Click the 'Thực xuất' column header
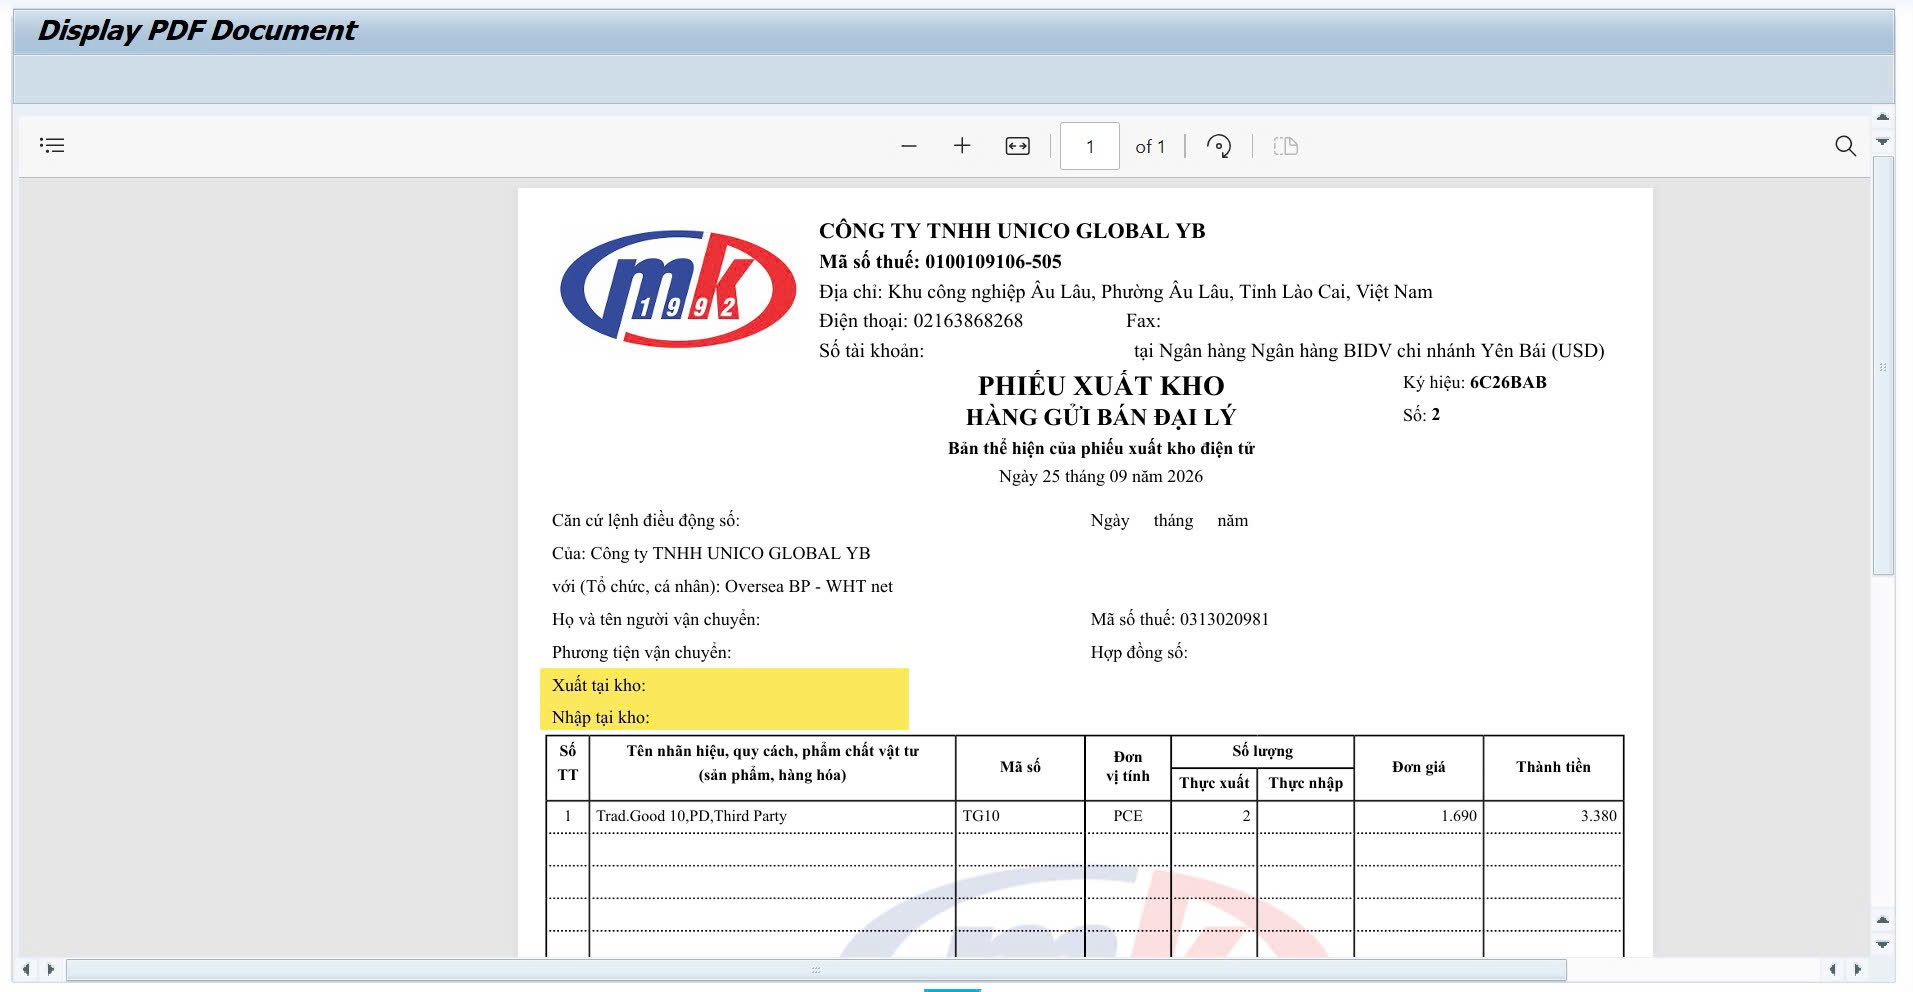The width and height of the screenshot is (1913, 992). 1214,783
